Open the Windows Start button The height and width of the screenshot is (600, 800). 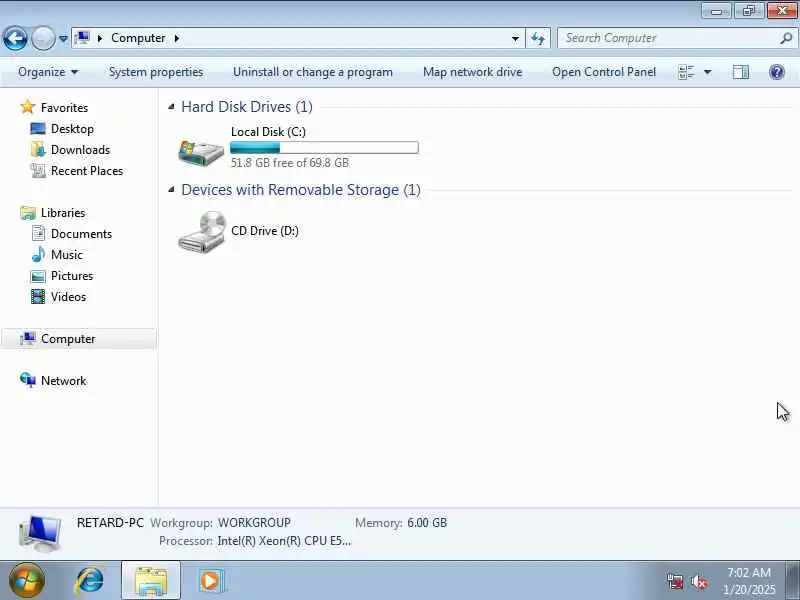26,581
